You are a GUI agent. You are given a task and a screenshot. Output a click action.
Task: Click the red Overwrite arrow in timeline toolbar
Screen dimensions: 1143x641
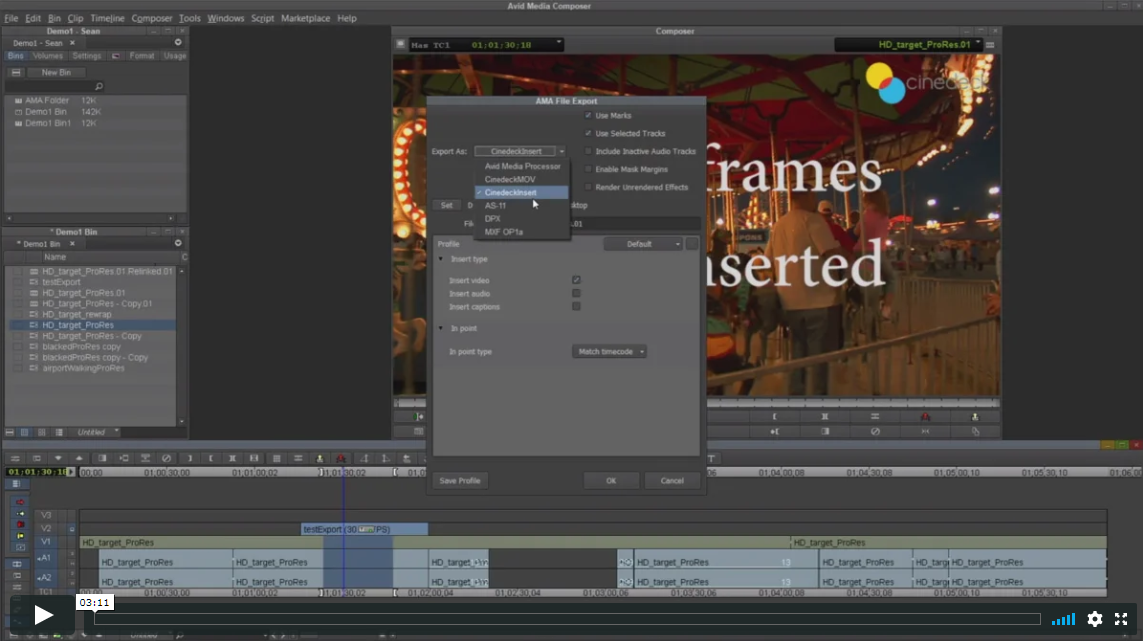pyautogui.click(x=341, y=458)
